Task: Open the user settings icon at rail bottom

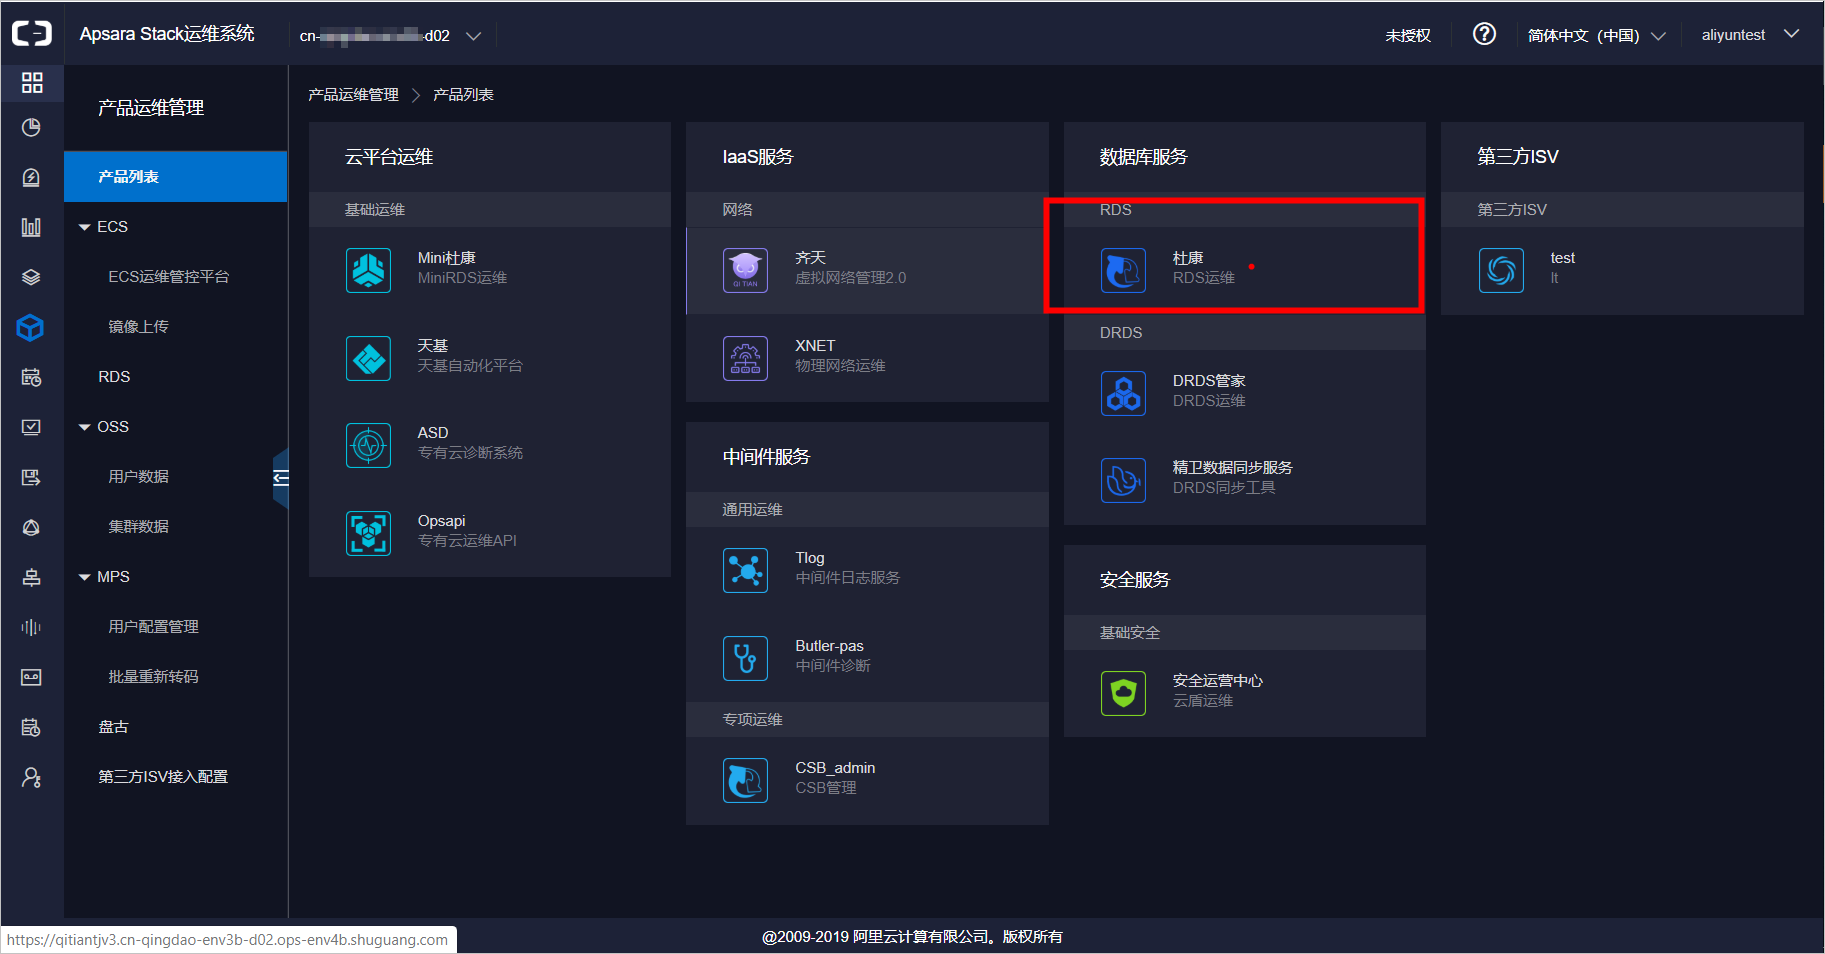Action: (32, 777)
